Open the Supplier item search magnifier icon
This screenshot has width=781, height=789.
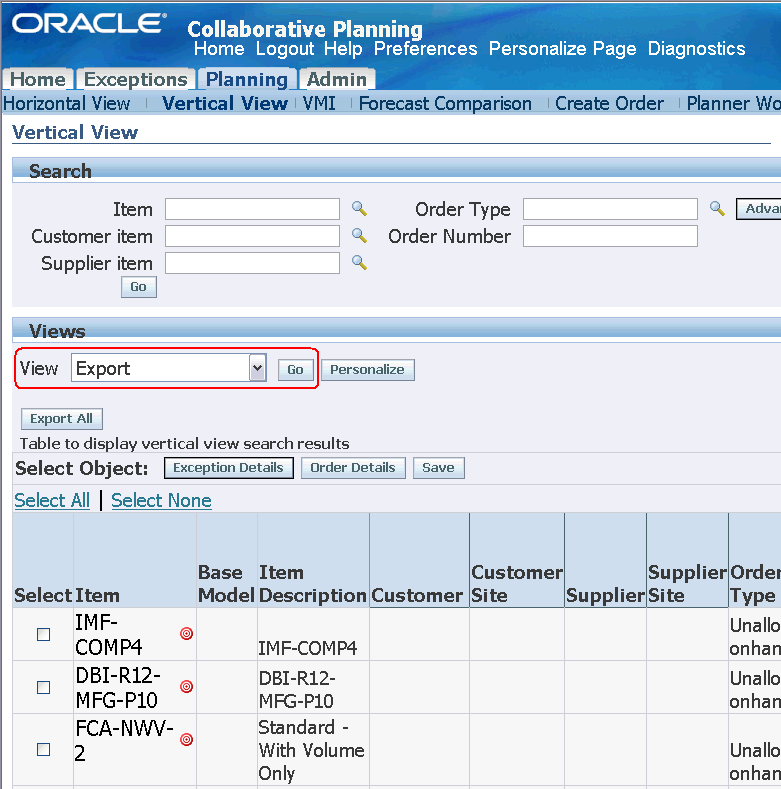(359, 262)
